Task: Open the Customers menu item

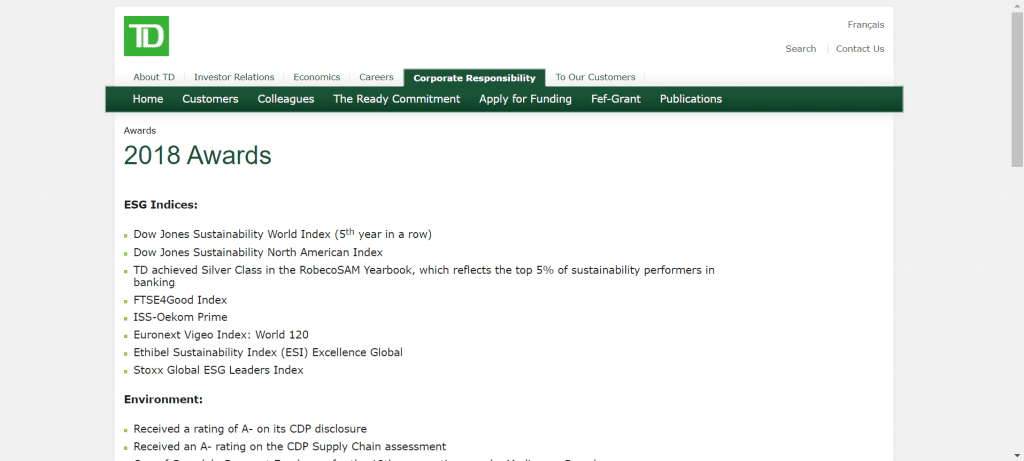Action: [210, 99]
